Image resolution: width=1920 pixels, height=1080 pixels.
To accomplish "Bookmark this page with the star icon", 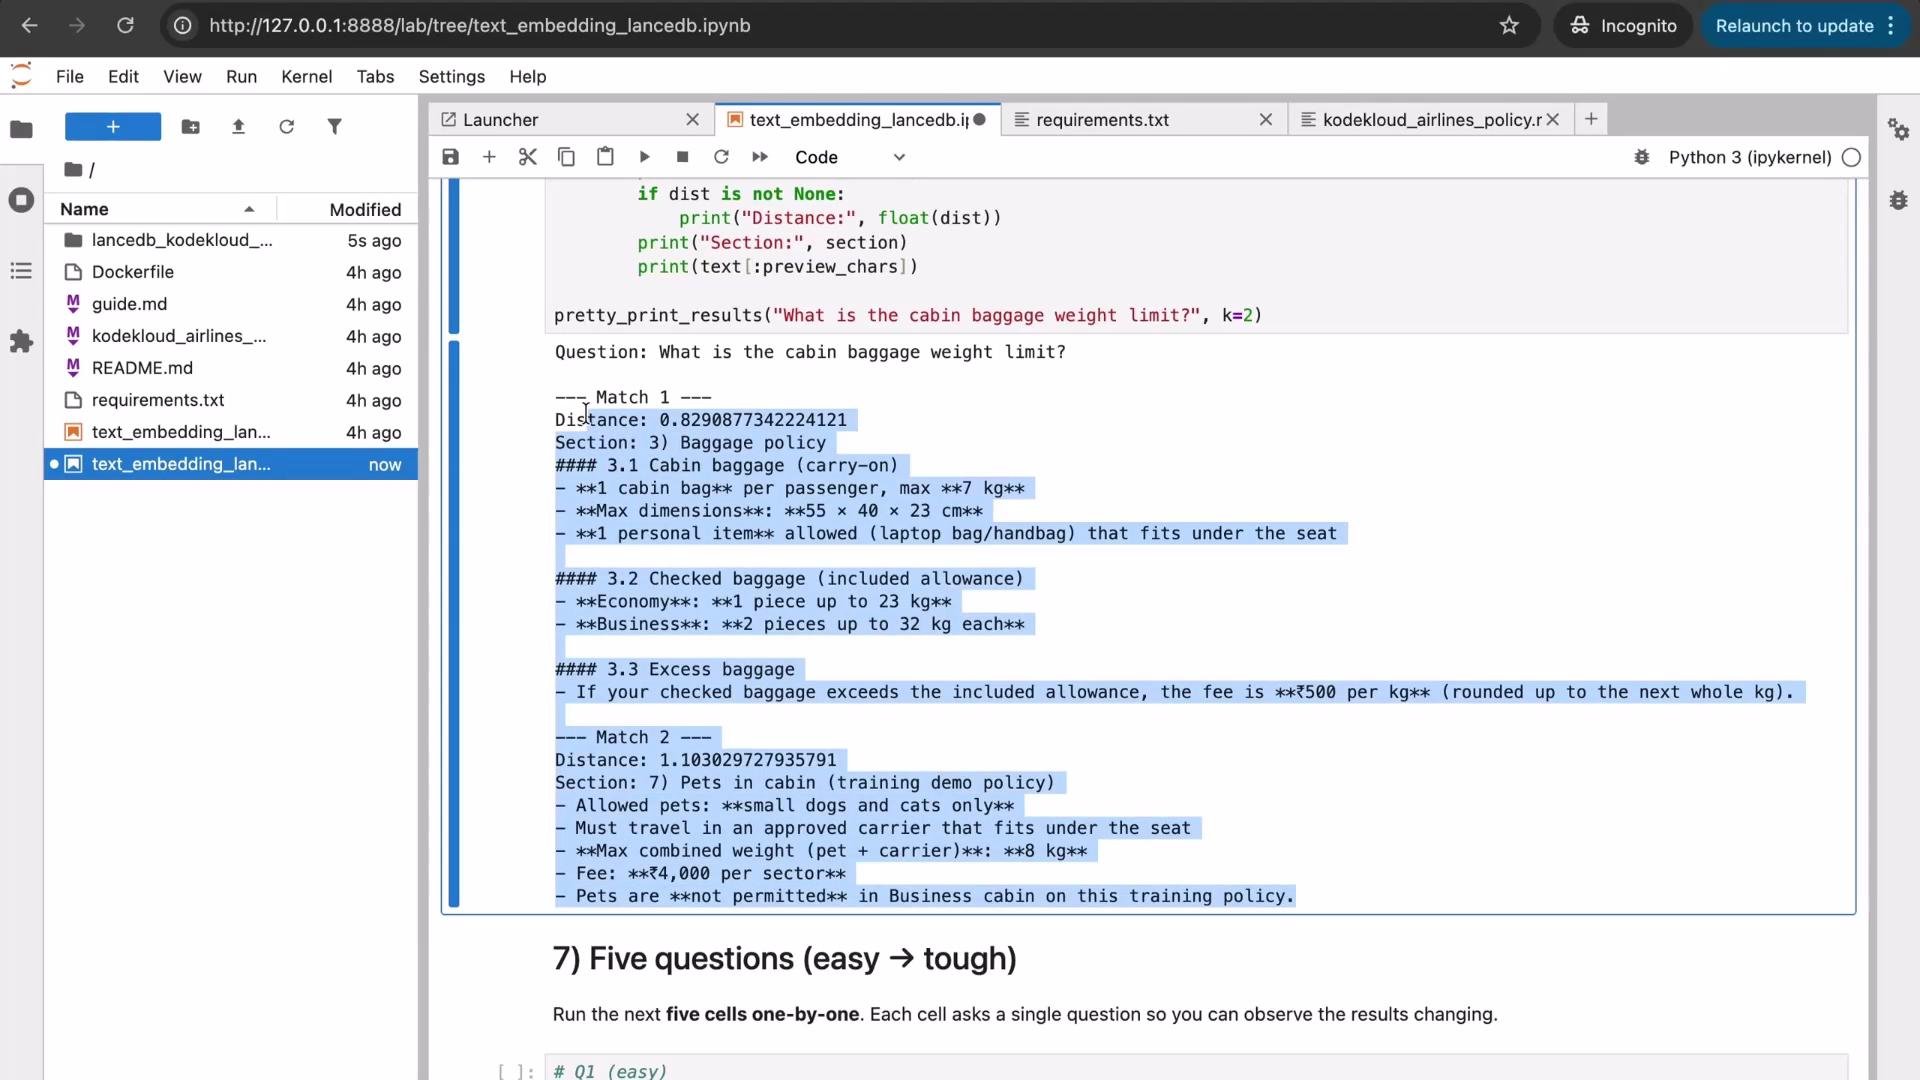I will (1509, 26).
